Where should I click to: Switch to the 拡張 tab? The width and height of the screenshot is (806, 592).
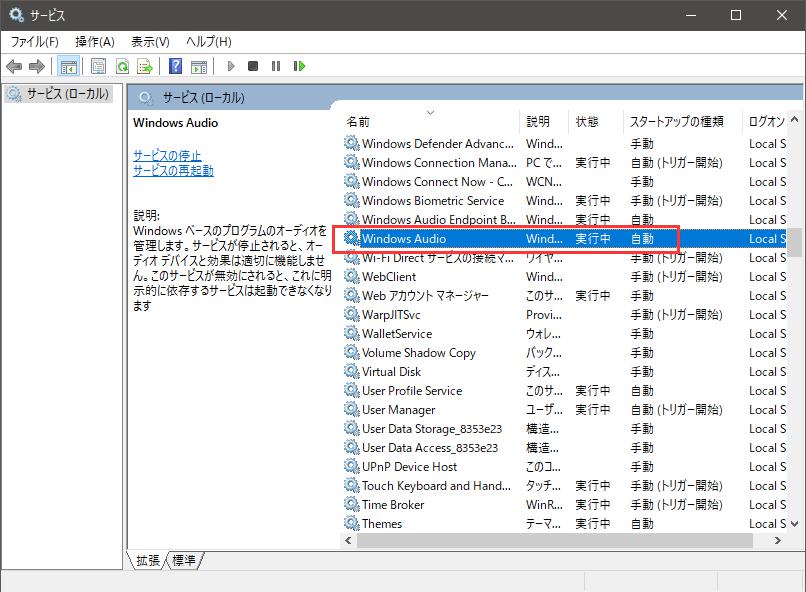tap(148, 561)
